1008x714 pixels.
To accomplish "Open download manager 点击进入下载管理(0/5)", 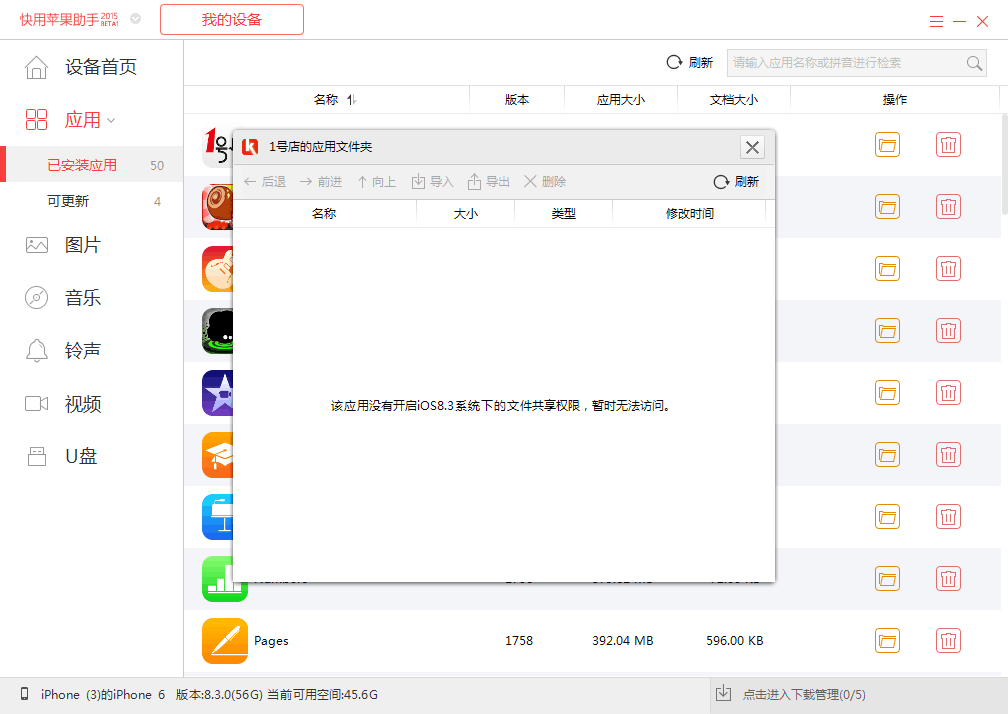I will click(804, 695).
